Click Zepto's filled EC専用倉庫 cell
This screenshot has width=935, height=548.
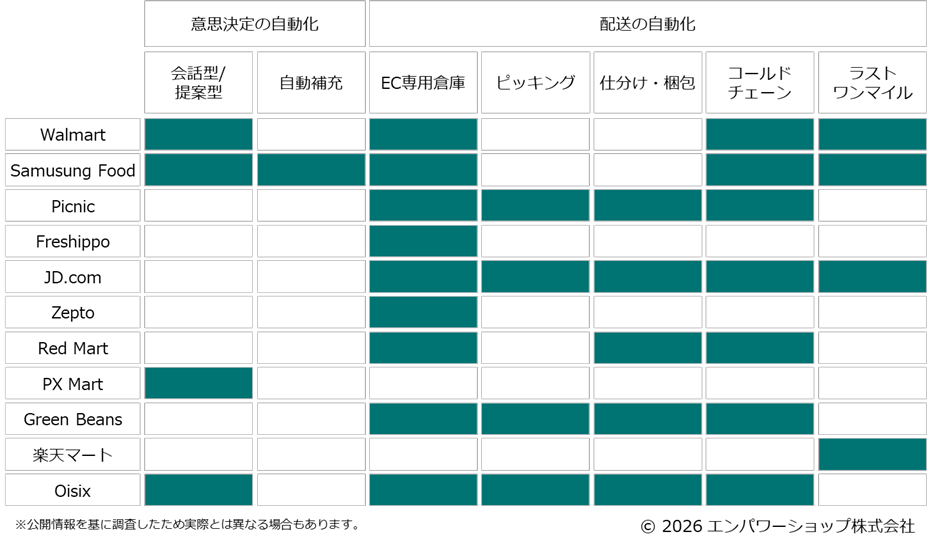coord(423,312)
